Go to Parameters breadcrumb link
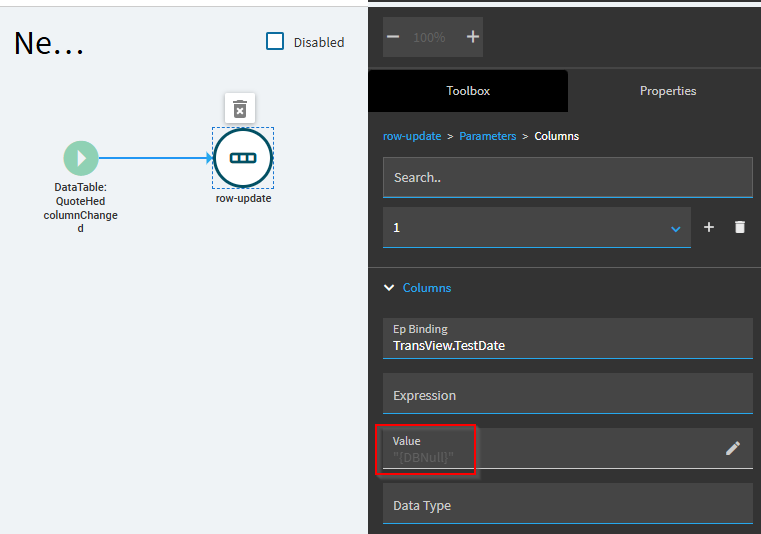Viewport: 761px width, 534px height. click(487, 136)
